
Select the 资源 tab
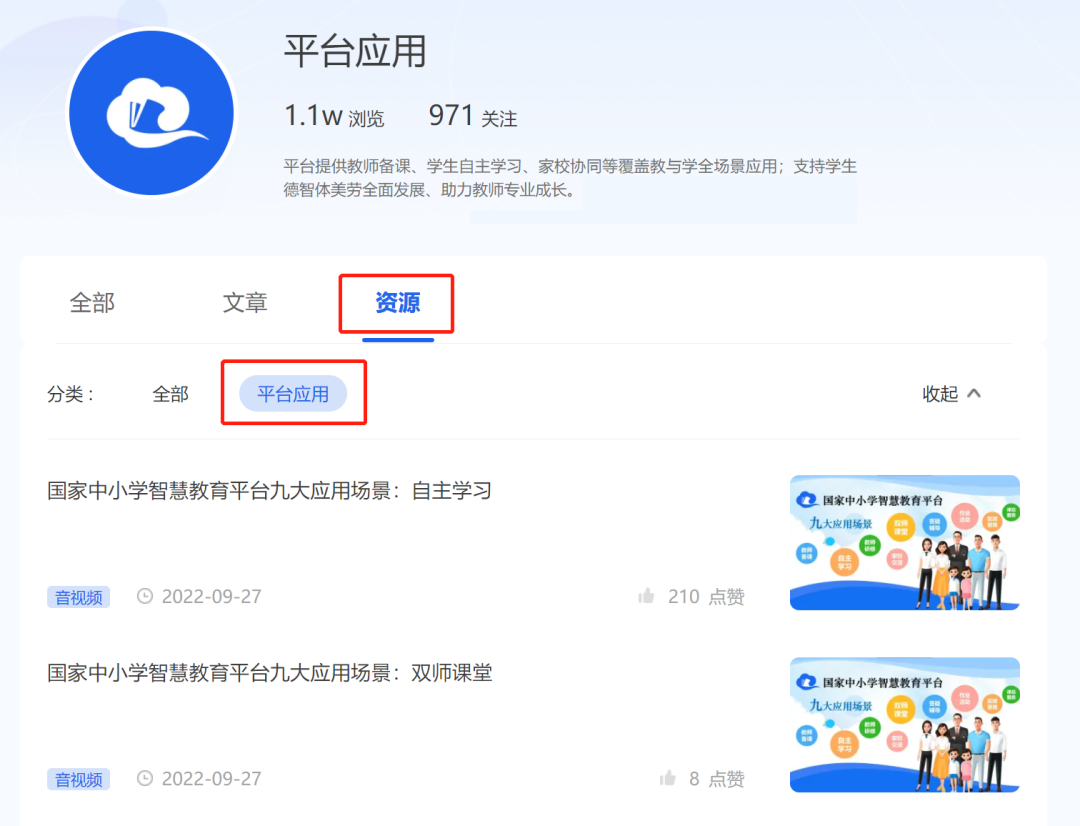coord(397,303)
